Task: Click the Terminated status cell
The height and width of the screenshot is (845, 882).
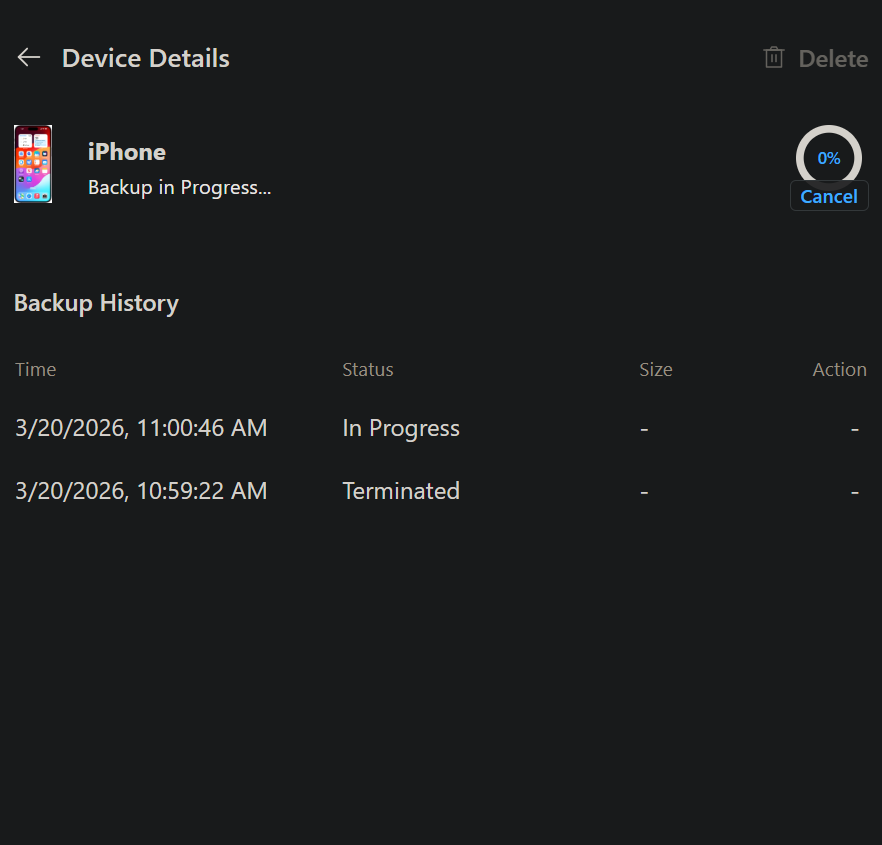Action: click(400, 491)
